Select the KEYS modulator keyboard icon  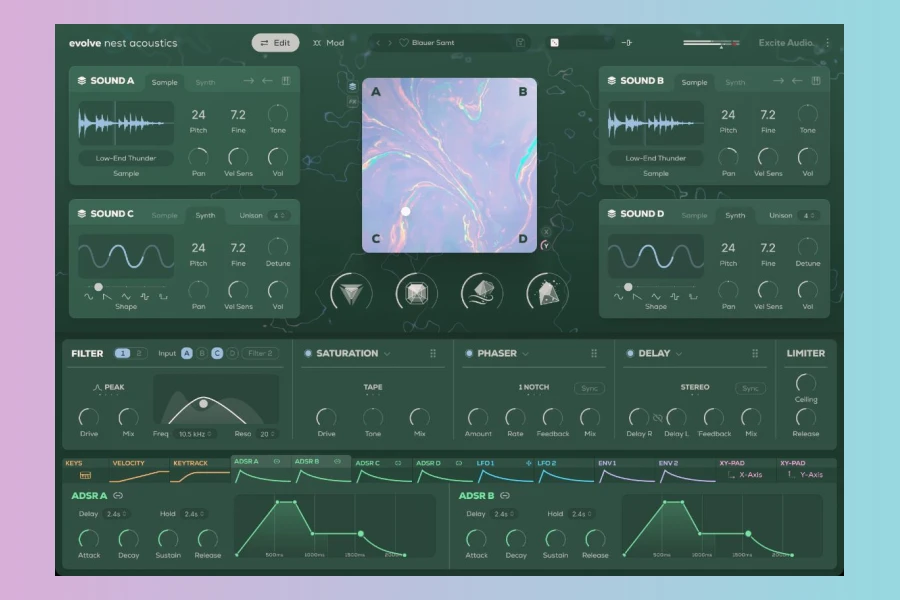pos(86,475)
